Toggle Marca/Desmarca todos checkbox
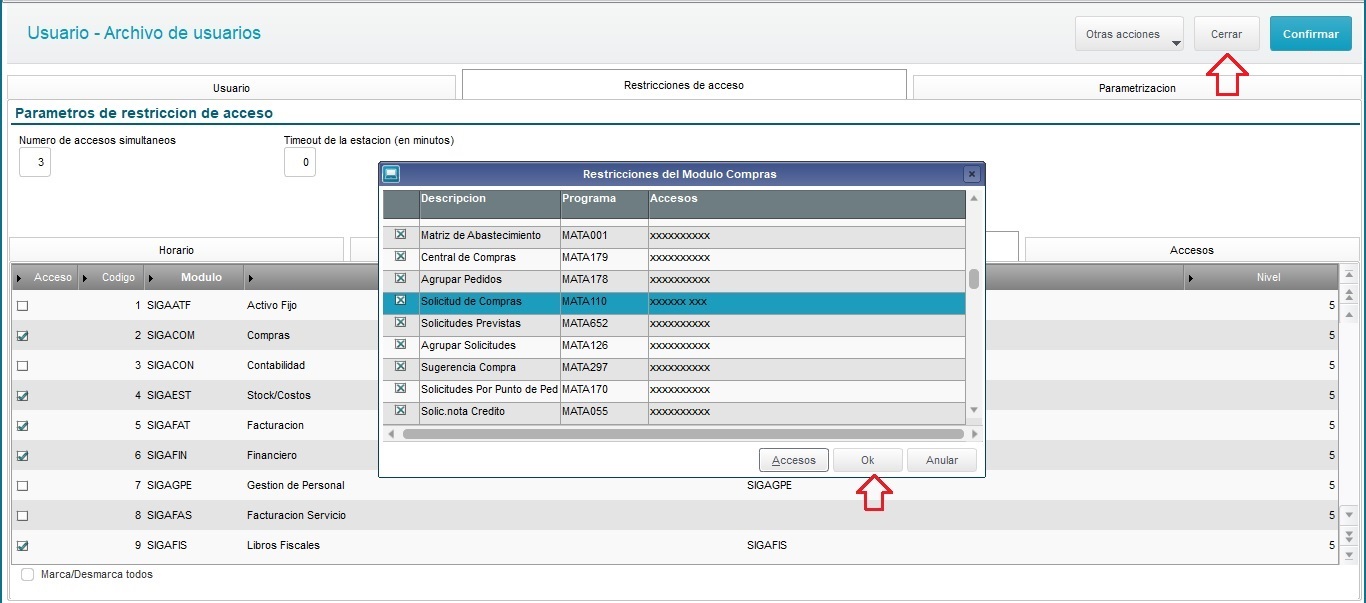 27,574
